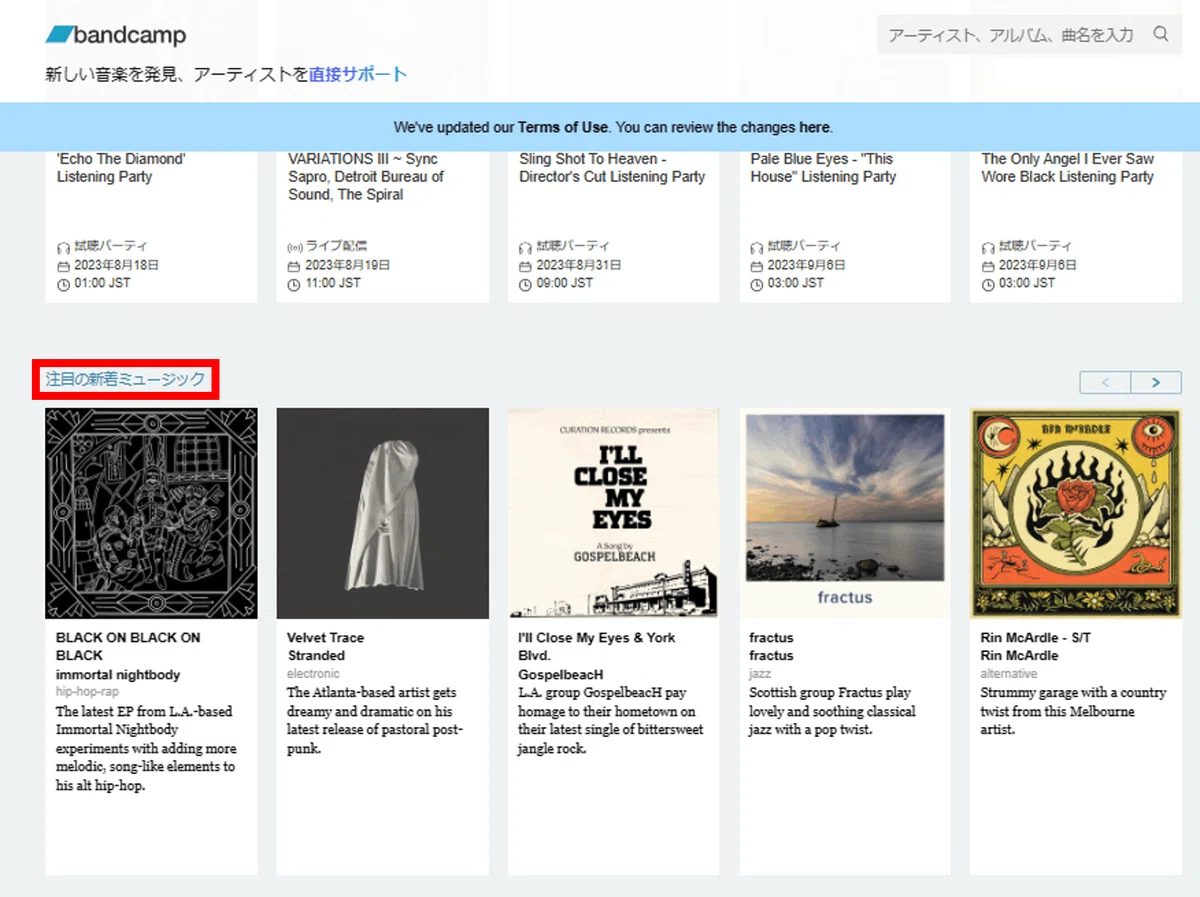Open the Terms of Use link

click(563, 127)
